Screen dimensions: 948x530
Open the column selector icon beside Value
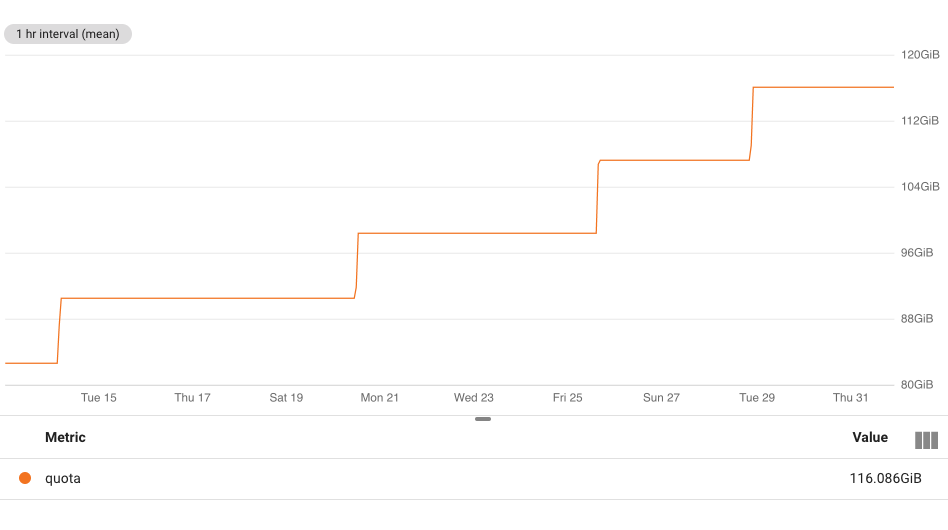[926, 440]
